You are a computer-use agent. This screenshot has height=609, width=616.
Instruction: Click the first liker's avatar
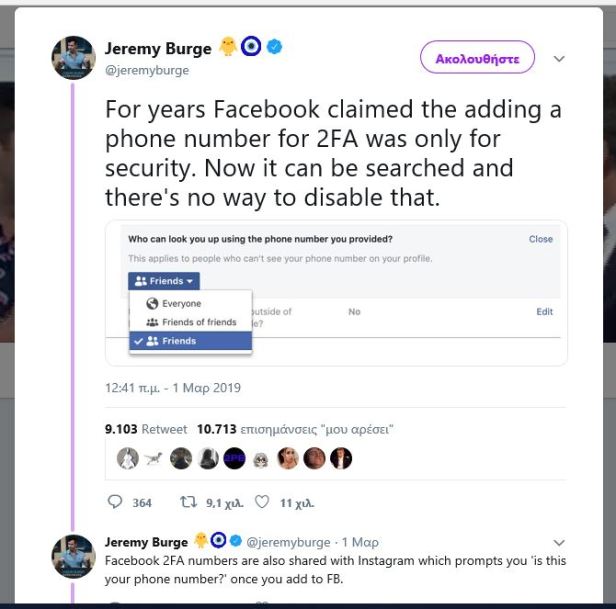coord(127,458)
